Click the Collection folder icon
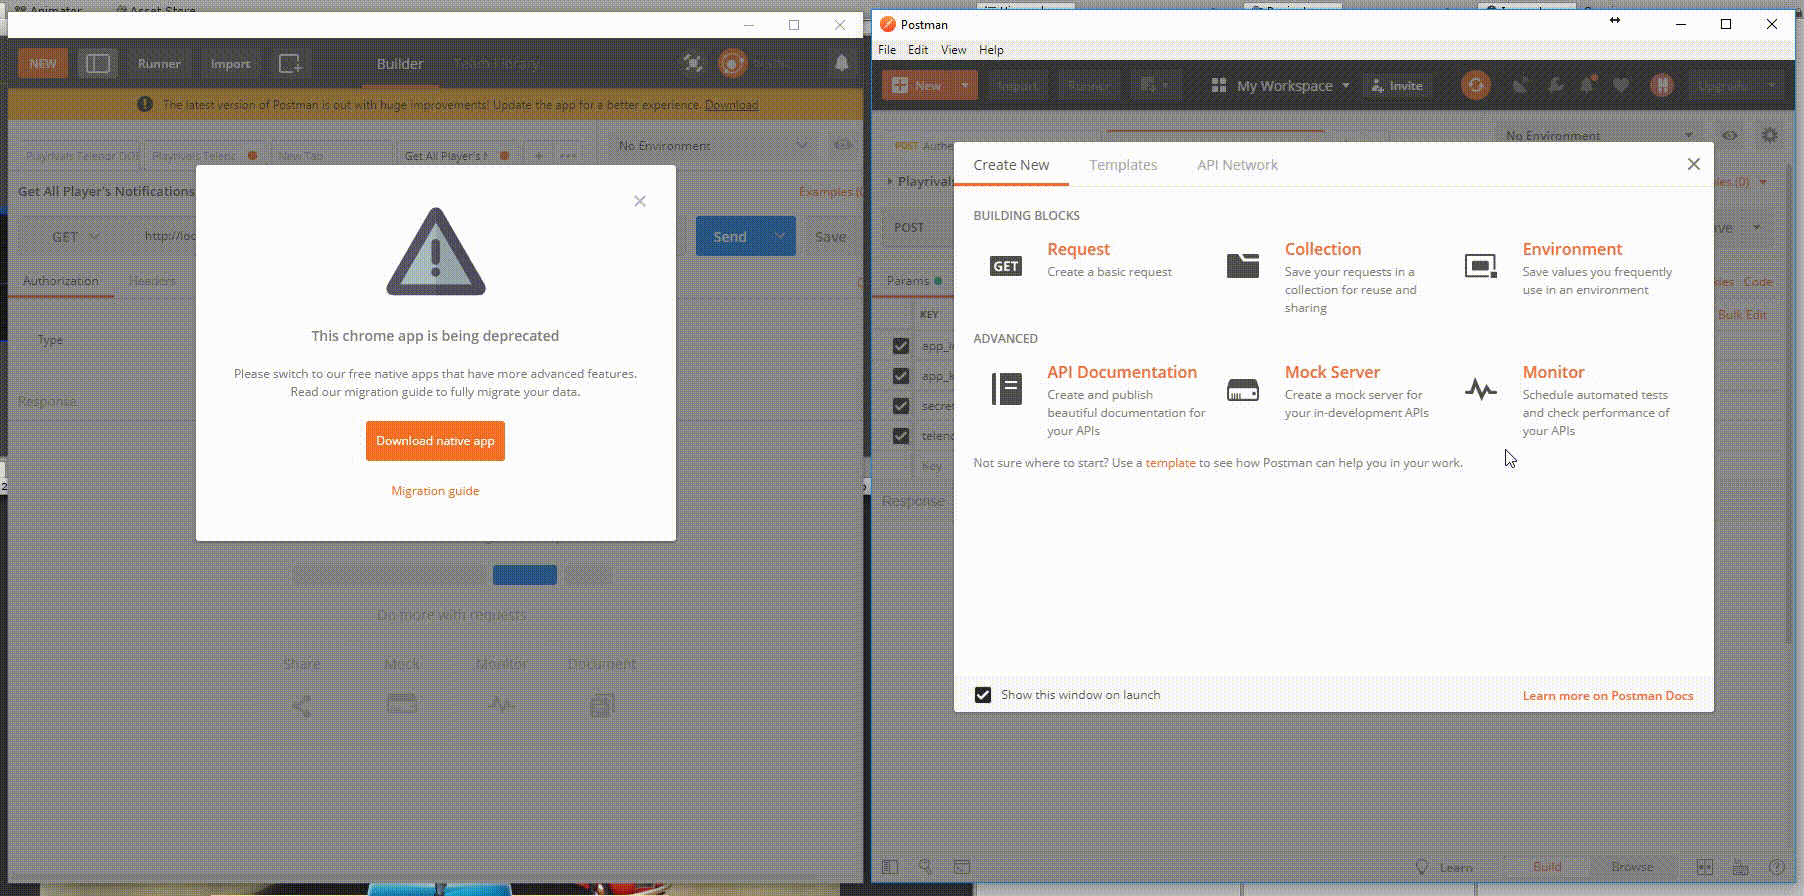The height and width of the screenshot is (896, 1804). [x=1243, y=265]
